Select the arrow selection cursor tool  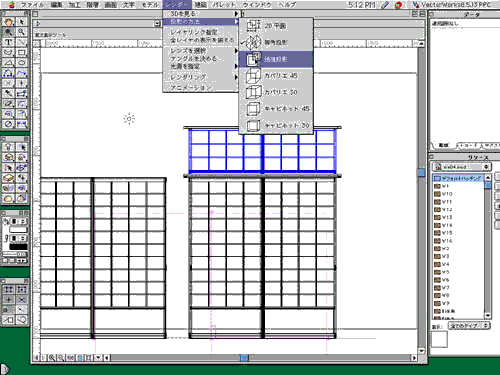pos(22,22)
